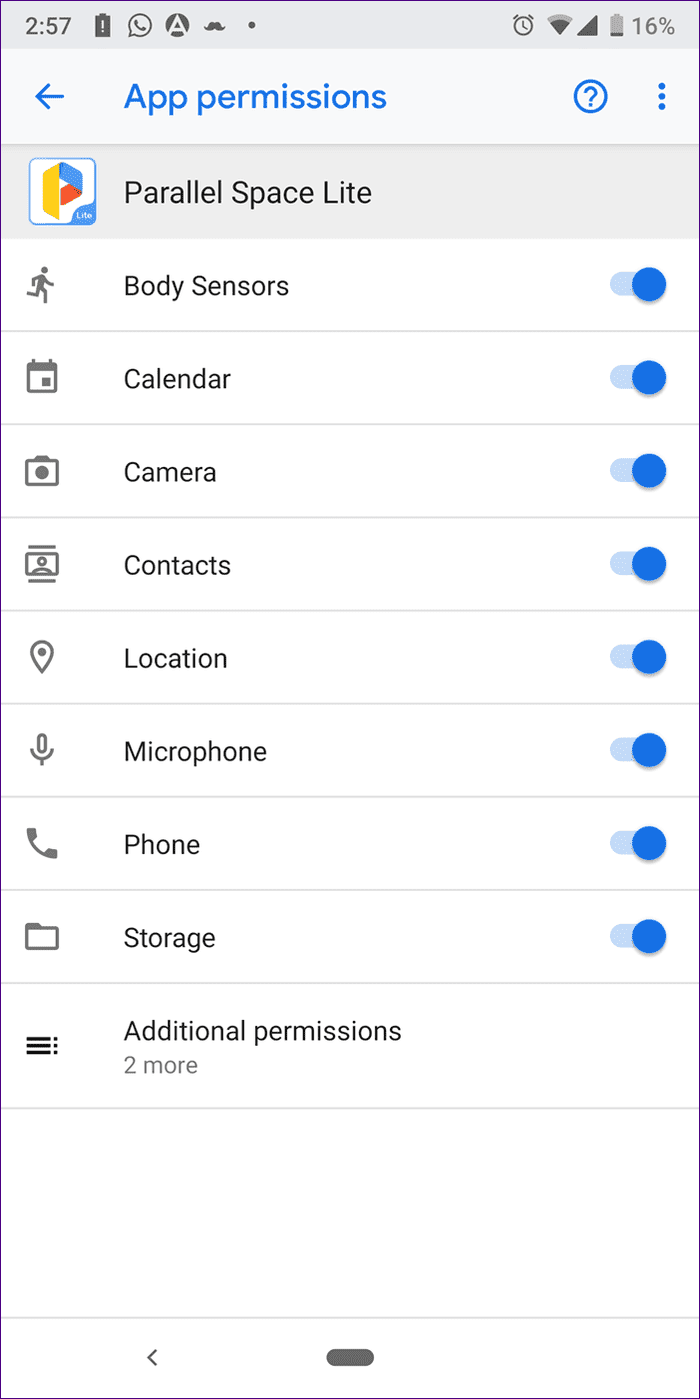700x1399 pixels.
Task: Turn off the Camera permission switch
Action: [x=637, y=471]
